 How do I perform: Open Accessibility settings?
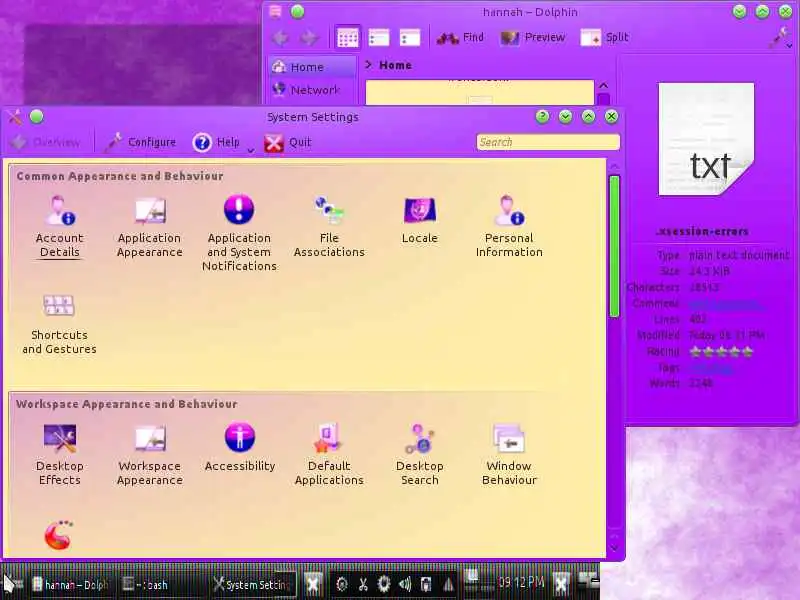(239, 447)
